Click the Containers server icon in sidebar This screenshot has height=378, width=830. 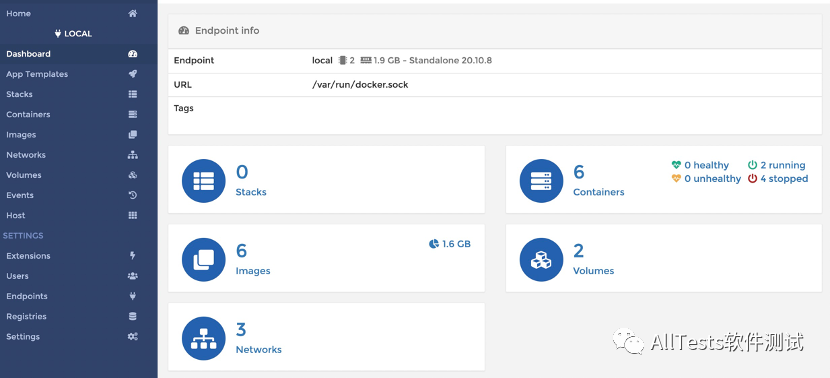click(x=133, y=114)
